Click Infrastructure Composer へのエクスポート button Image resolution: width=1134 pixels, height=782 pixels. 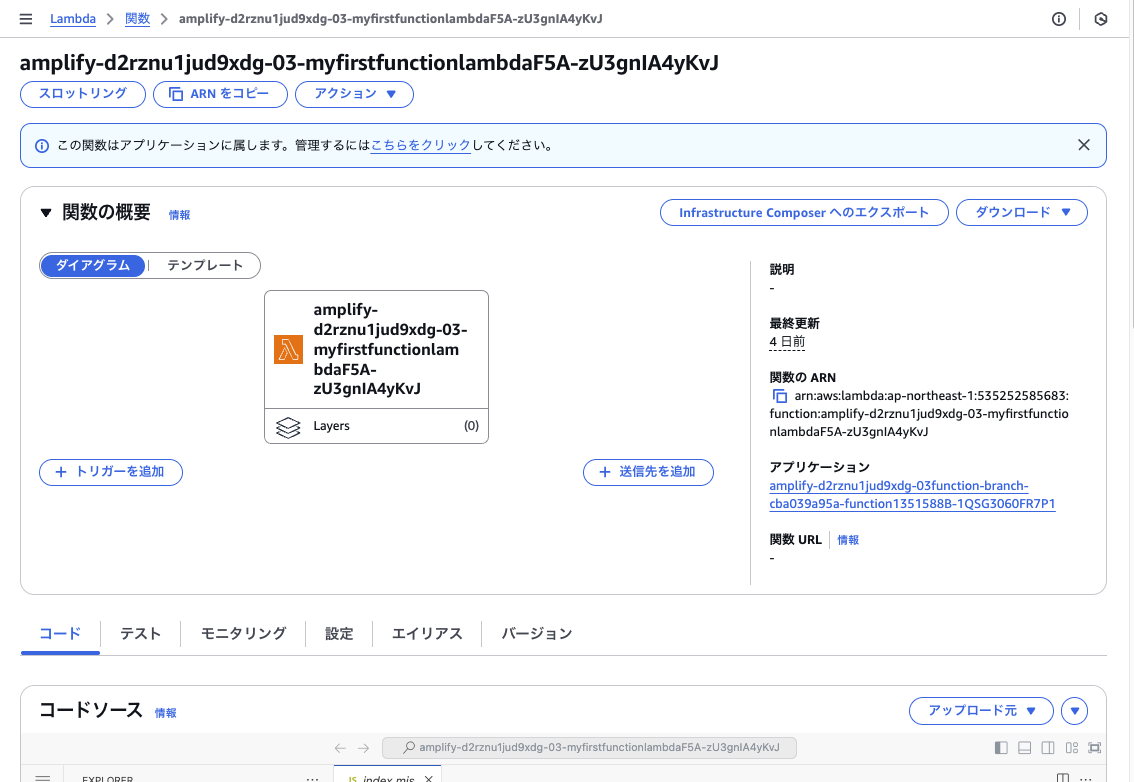click(803, 213)
